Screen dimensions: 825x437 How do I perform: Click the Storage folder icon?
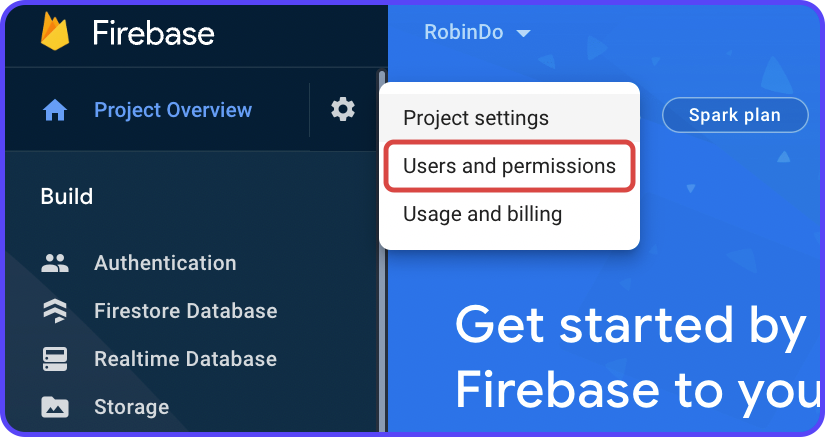pos(55,407)
